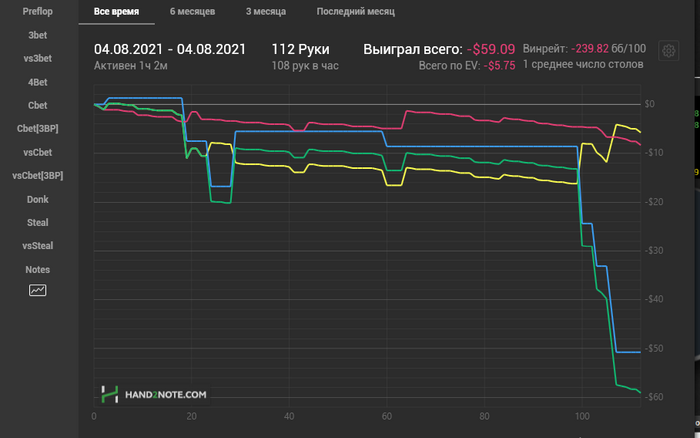
Task: Go to the 4Bet section
Action: pyautogui.click(x=38, y=82)
